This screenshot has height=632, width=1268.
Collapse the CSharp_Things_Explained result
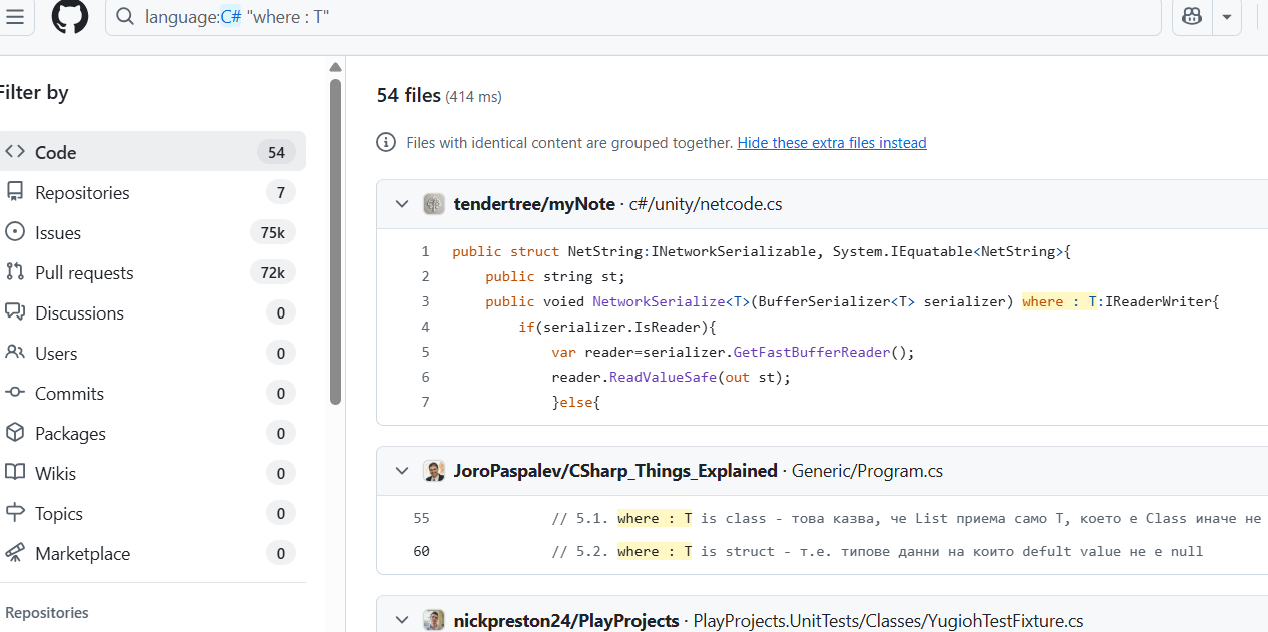click(402, 471)
